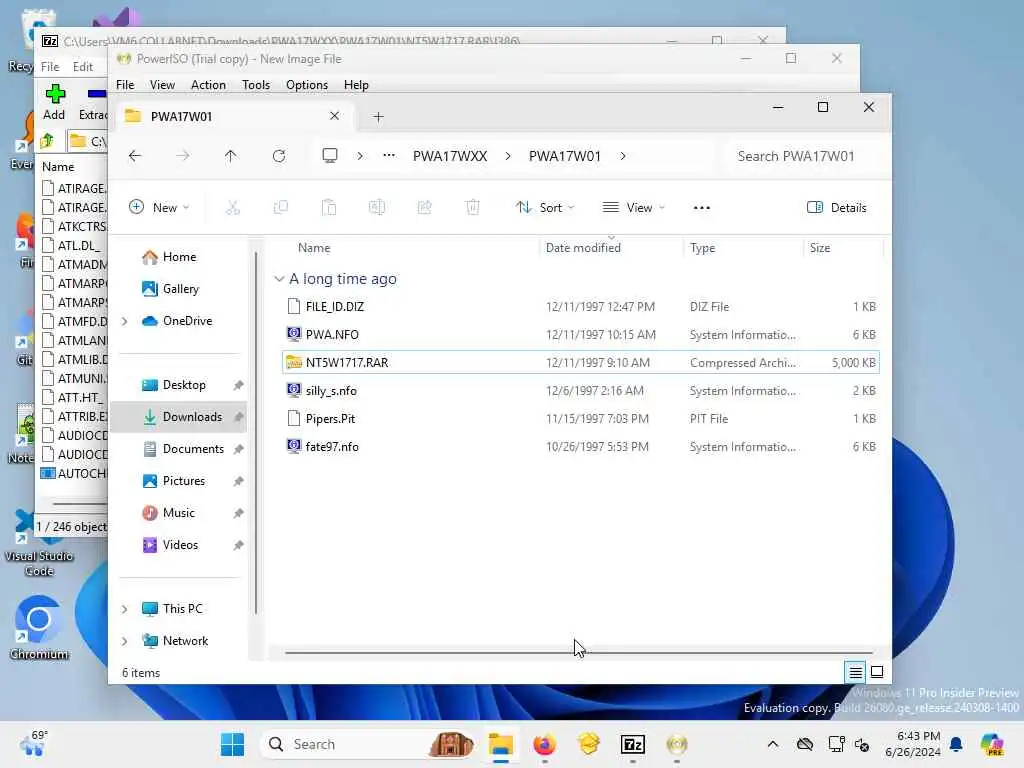Click the notification bell in system tray

pos(956,744)
